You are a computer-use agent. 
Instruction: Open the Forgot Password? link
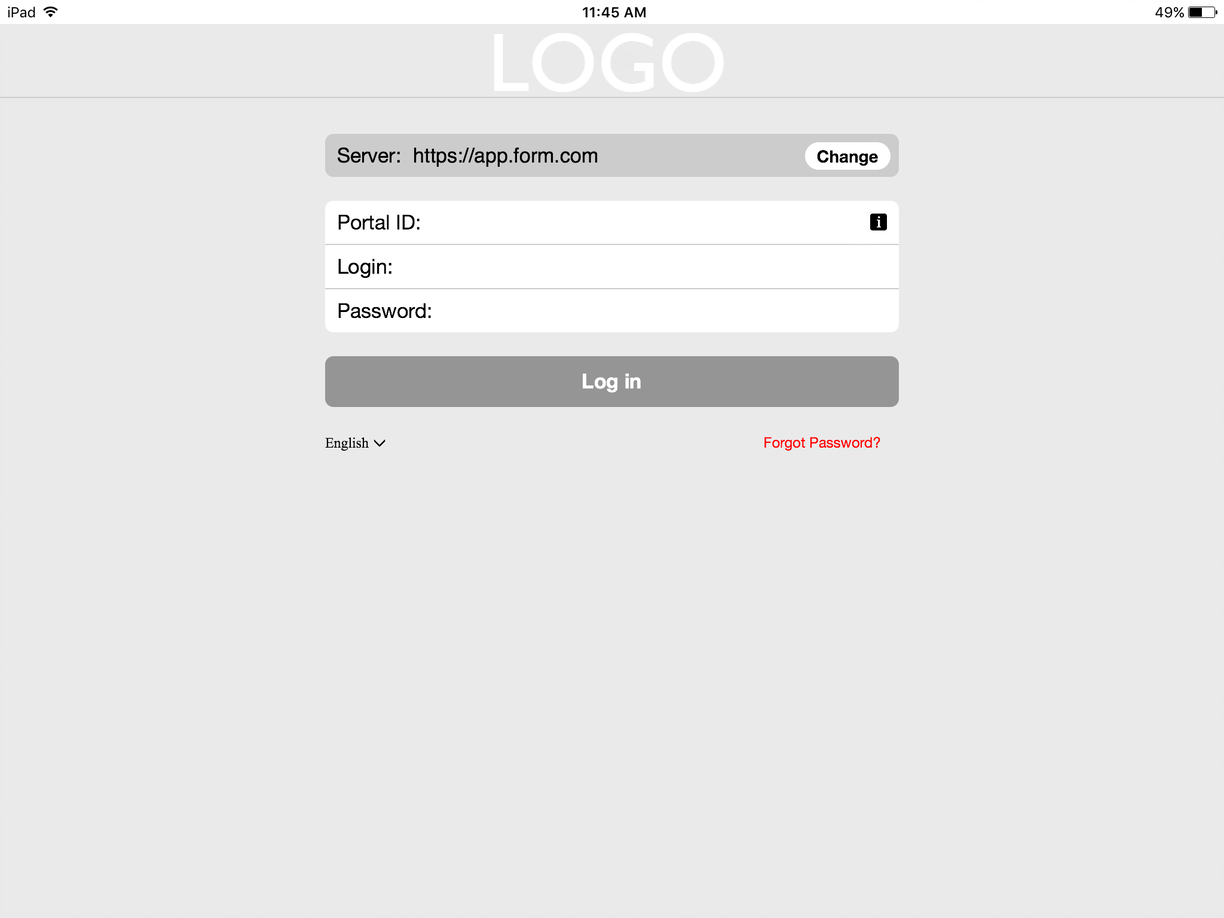pos(822,442)
